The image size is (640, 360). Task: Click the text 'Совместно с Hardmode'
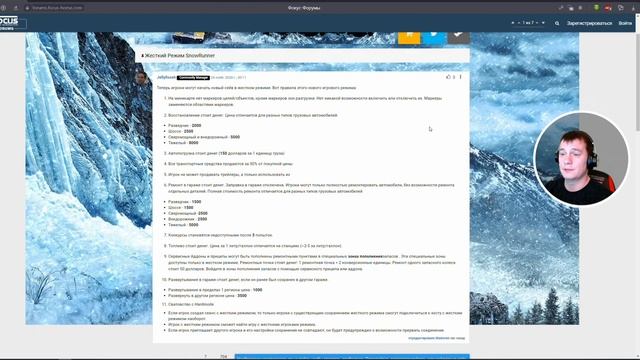[191, 304]
